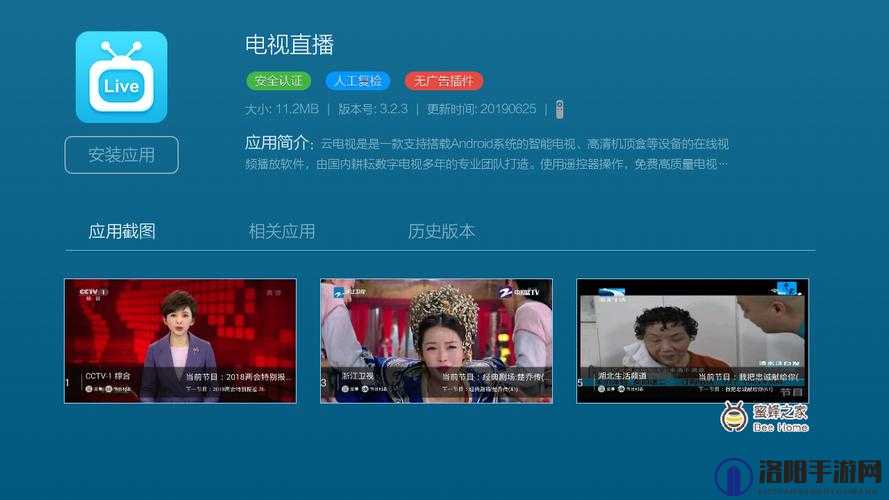Select the 无广告插件 red badge
This screenshot has height=500, width=889.
(x=443, y=81)
